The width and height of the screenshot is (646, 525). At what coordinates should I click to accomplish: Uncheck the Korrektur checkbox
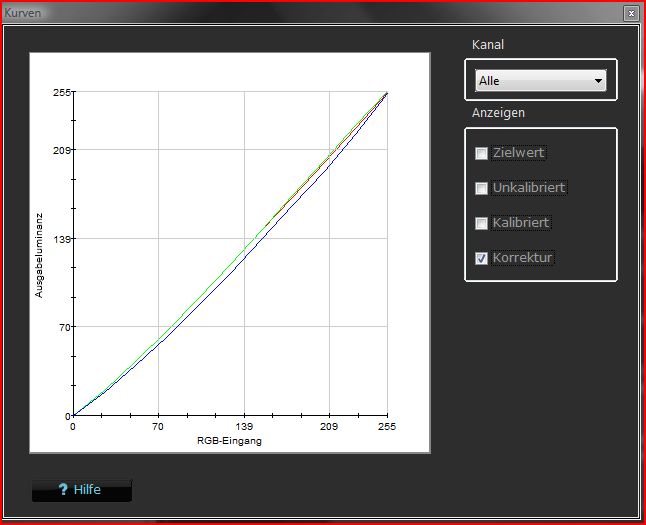point(482,258)
